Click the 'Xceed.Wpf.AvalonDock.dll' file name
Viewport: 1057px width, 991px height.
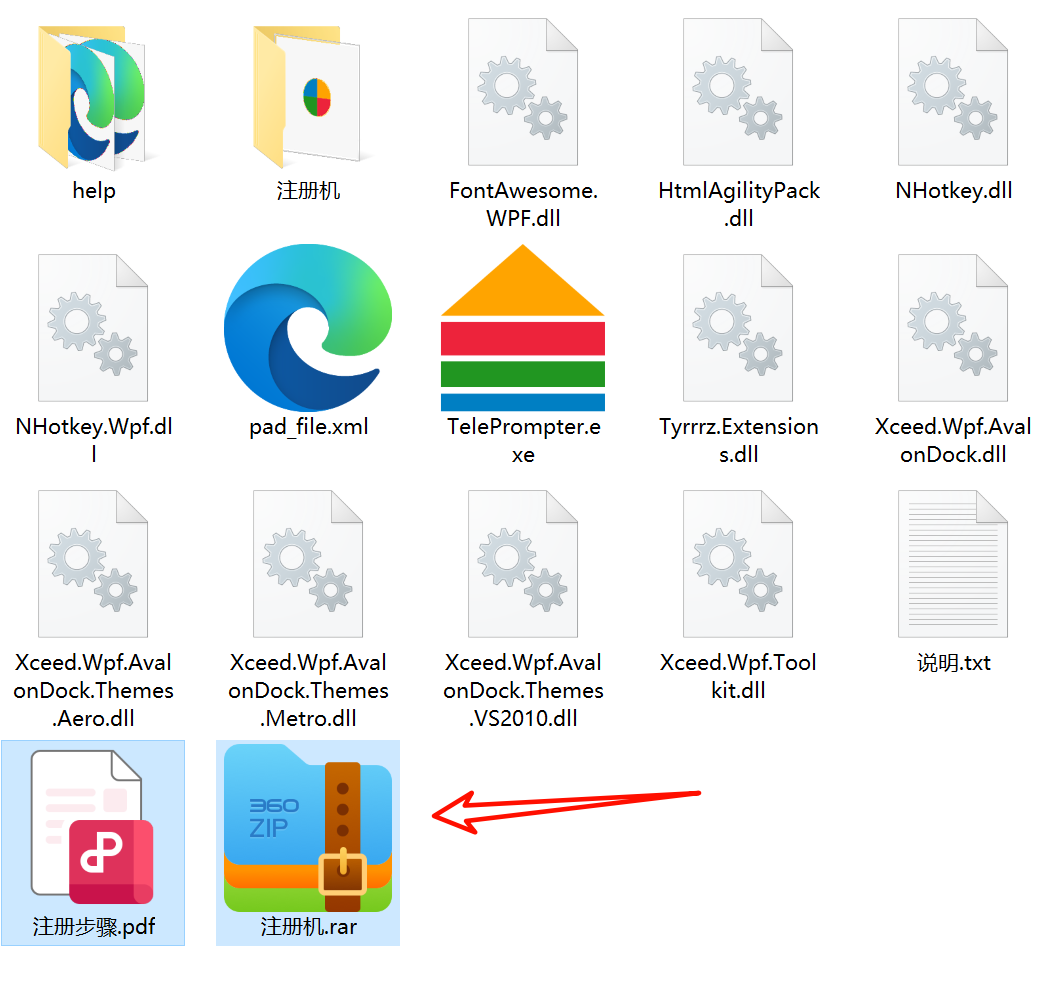(x=953, y=440)
